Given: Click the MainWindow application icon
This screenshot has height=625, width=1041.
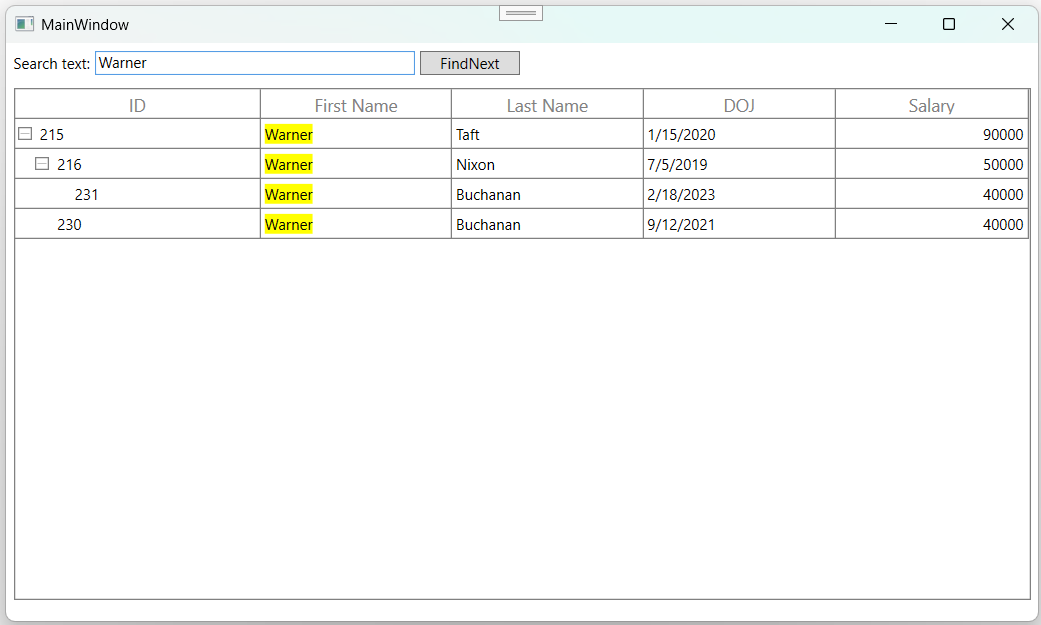Looking at the screenshot, I should (25, 24).
